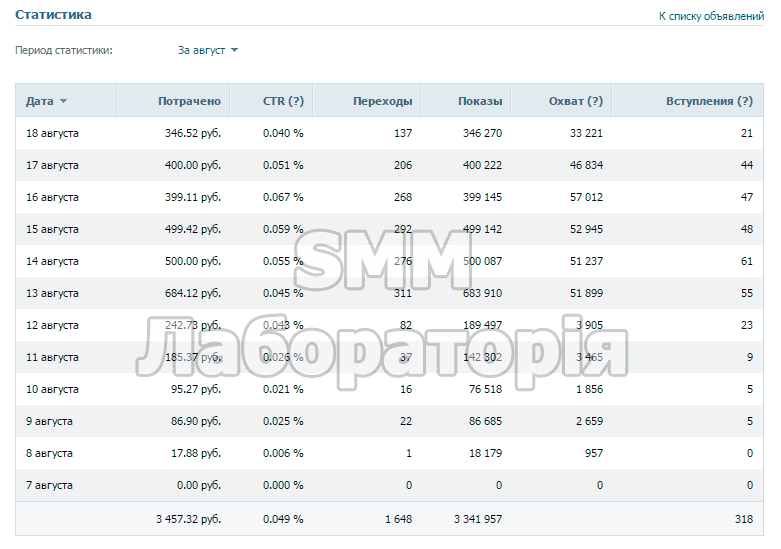Click the '9 августа' row date
781x549 pixels.
50,421
